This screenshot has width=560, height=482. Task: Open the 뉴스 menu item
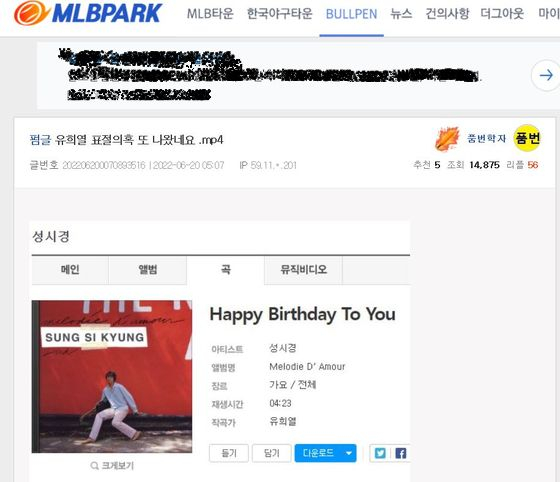pos(401,14)
